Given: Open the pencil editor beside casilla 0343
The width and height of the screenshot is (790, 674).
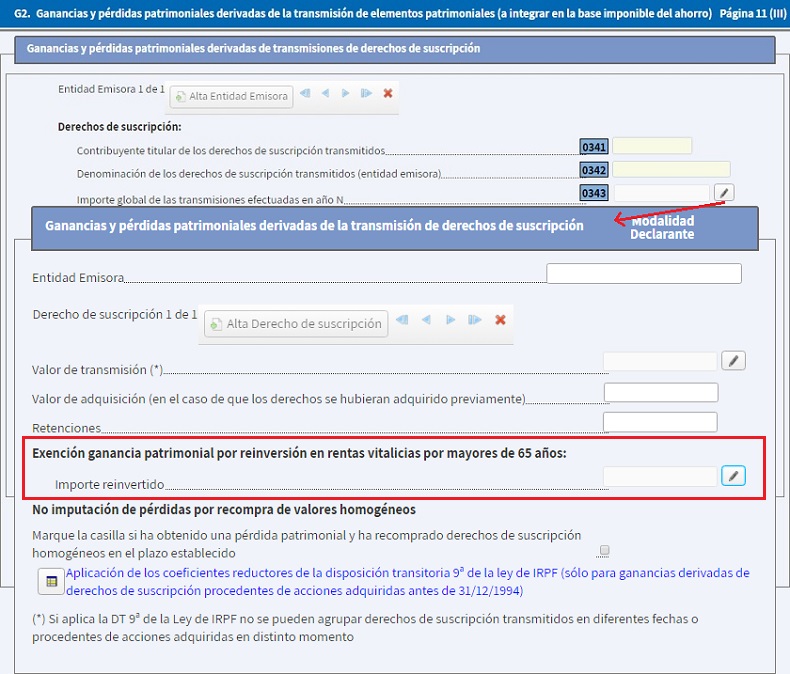Looking at the screenshot, I should pyautogui.click(x=724, y=192).
